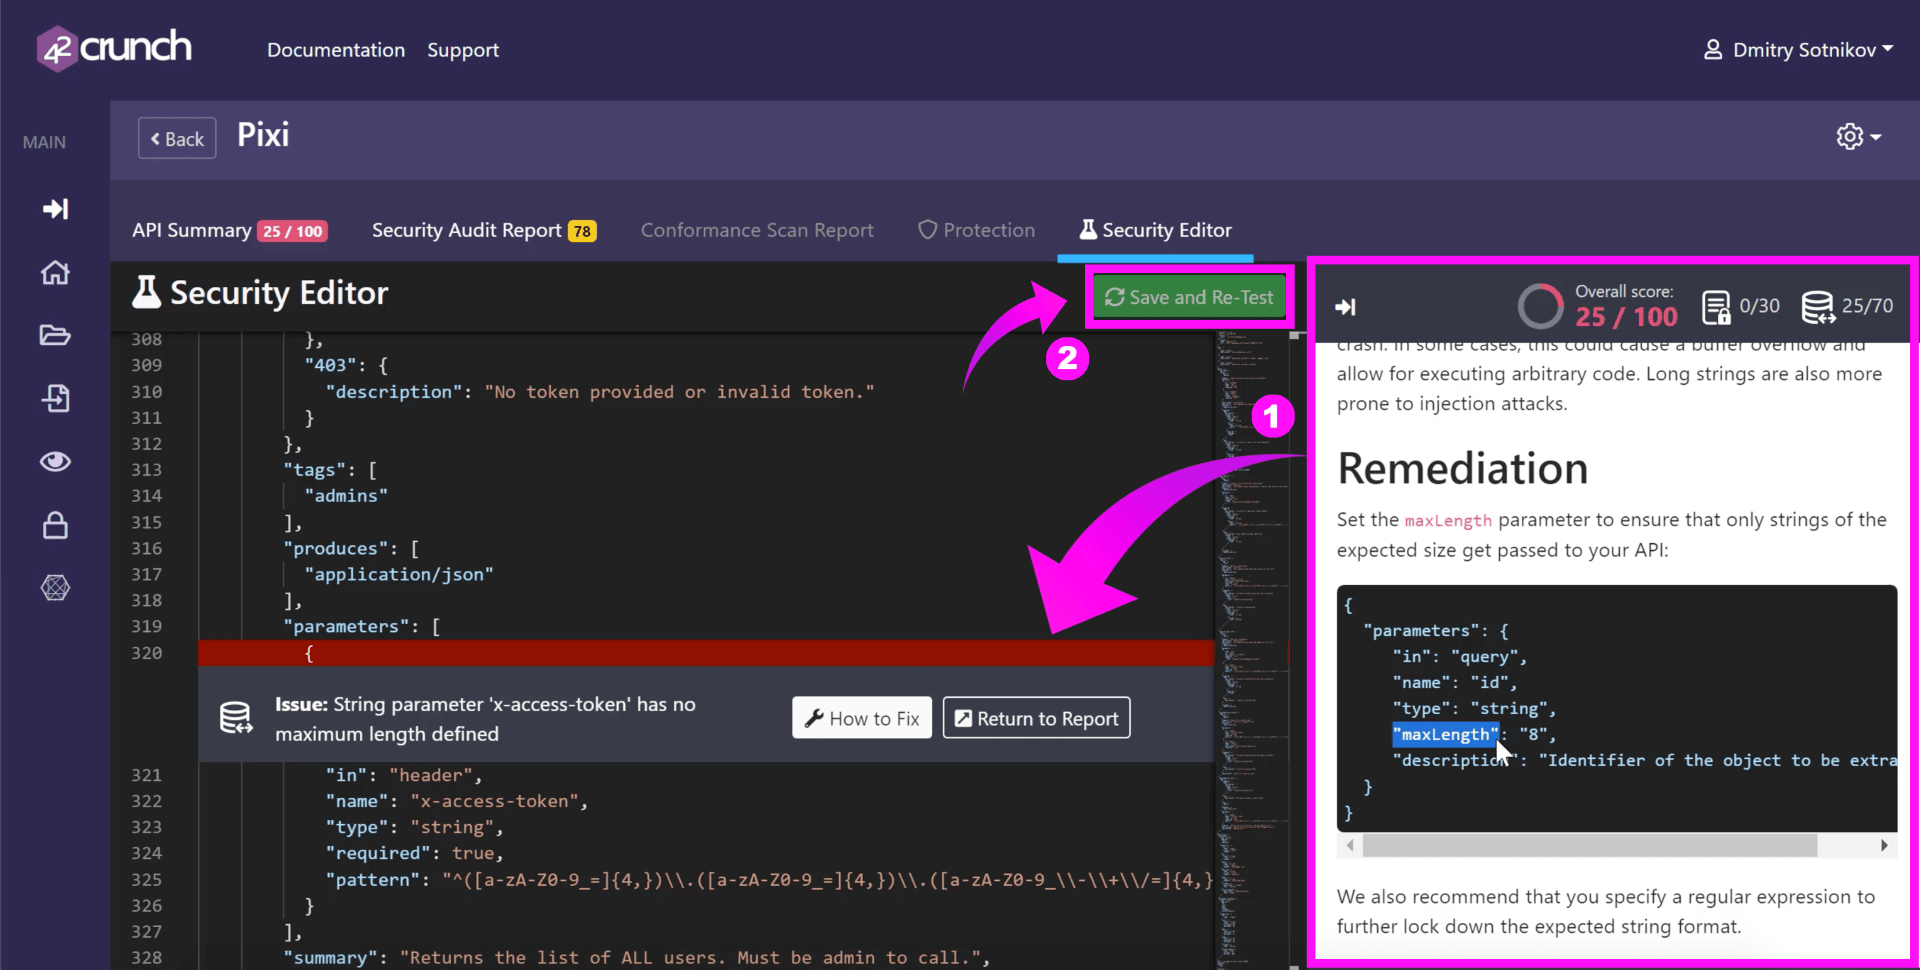Click the 78 badge on Security Audit Report
The width and height of the screenshot is (1920, 970).
pos(582,231)
